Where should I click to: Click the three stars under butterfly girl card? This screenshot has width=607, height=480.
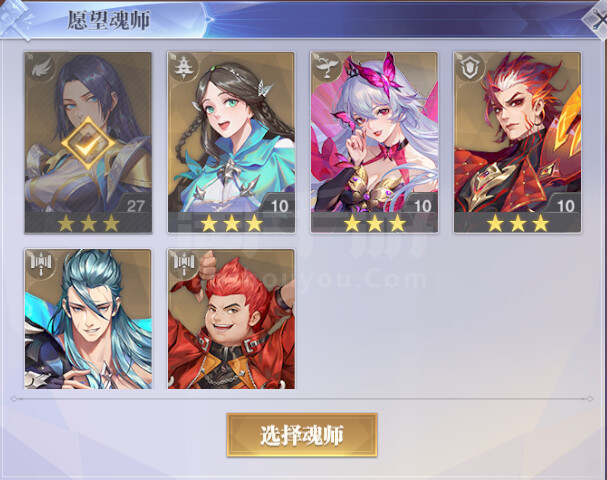(x=375, y=223)
